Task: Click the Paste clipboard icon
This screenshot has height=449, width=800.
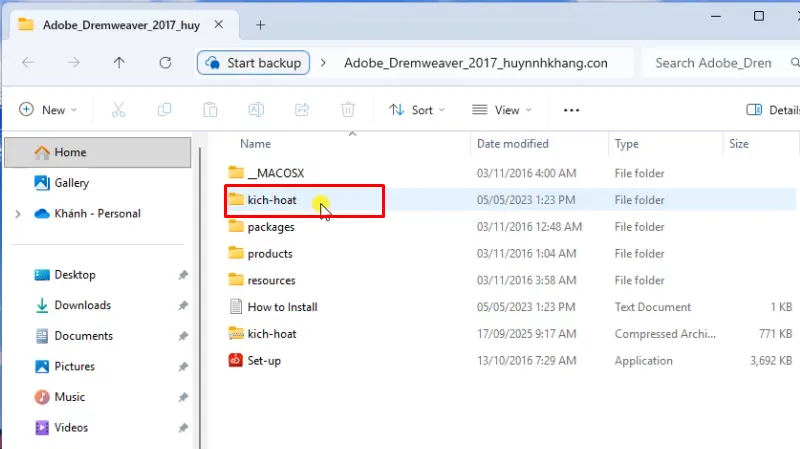Action: click(210, 110)
